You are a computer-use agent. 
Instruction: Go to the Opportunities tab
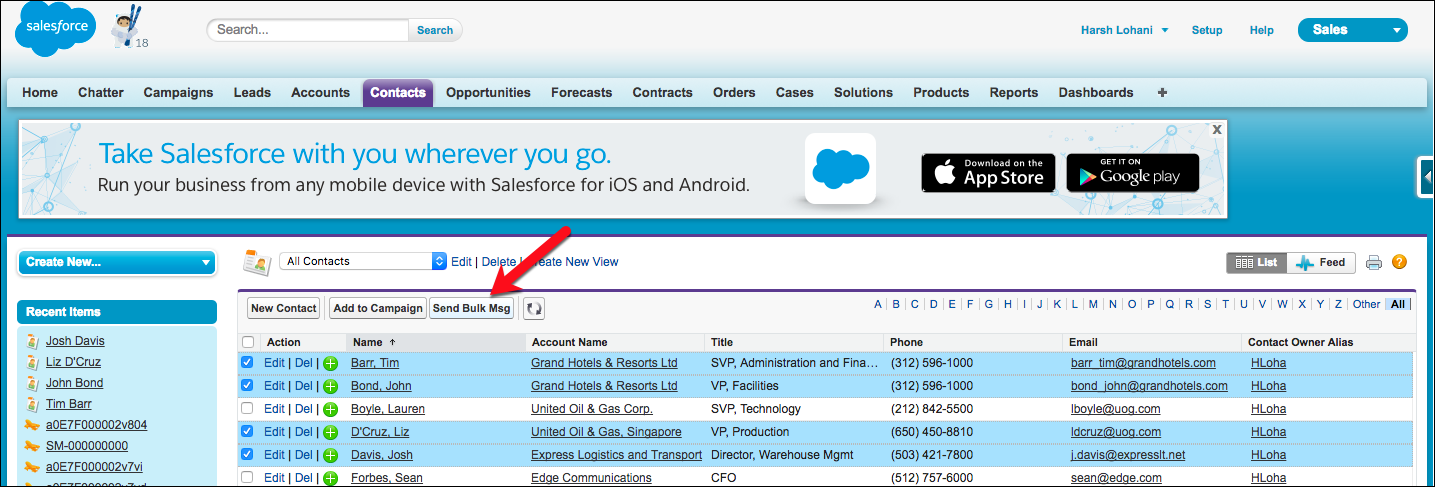(x=488, y=92)
